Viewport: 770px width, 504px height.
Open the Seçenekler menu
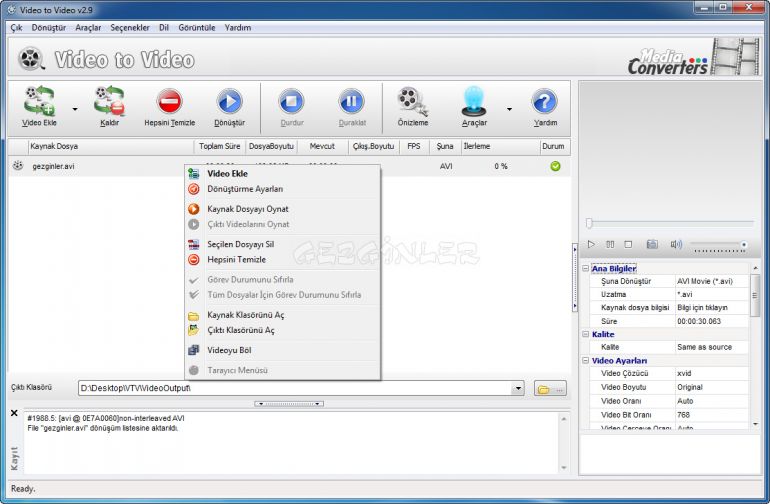(x=130, y=28)
